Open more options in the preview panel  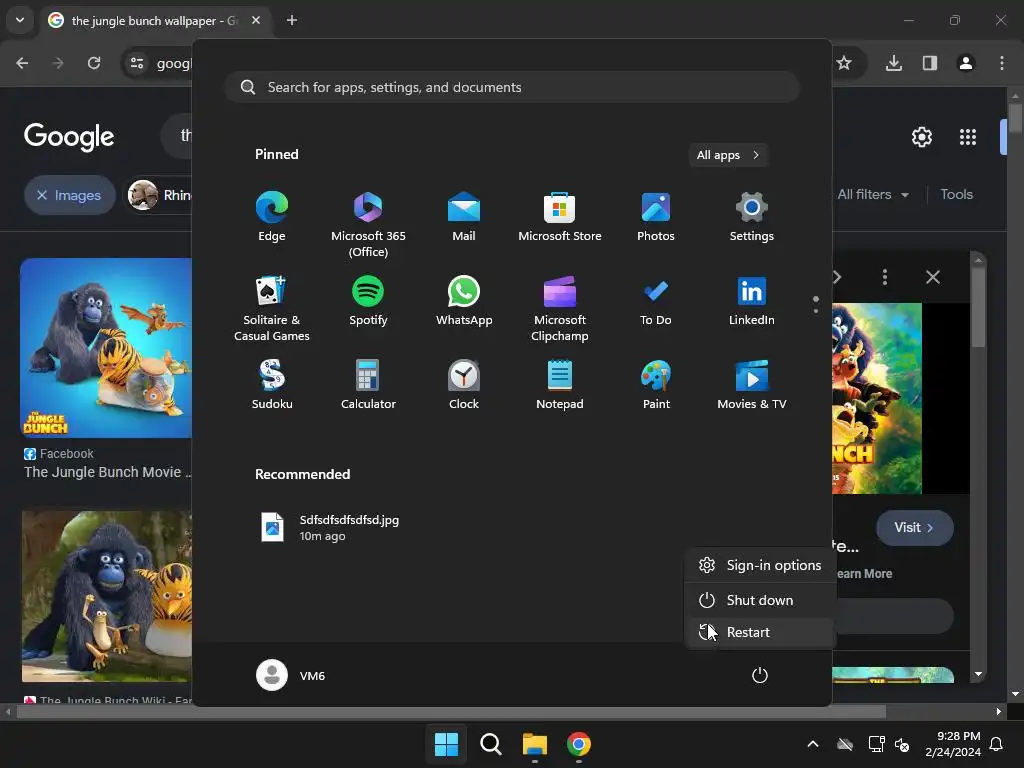click(x=885, y=277)
